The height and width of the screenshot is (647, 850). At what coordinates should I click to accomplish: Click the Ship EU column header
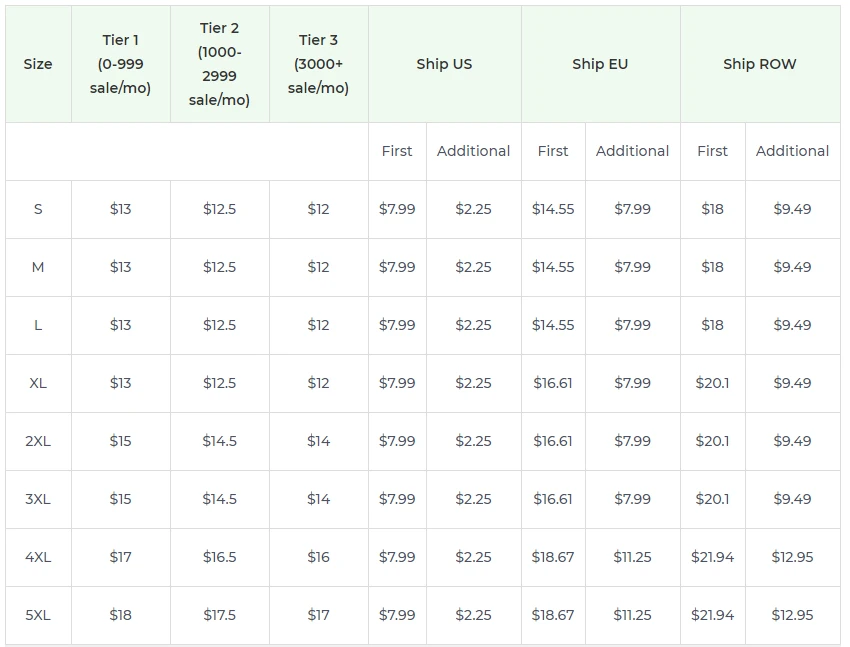(x=602, y=63)
